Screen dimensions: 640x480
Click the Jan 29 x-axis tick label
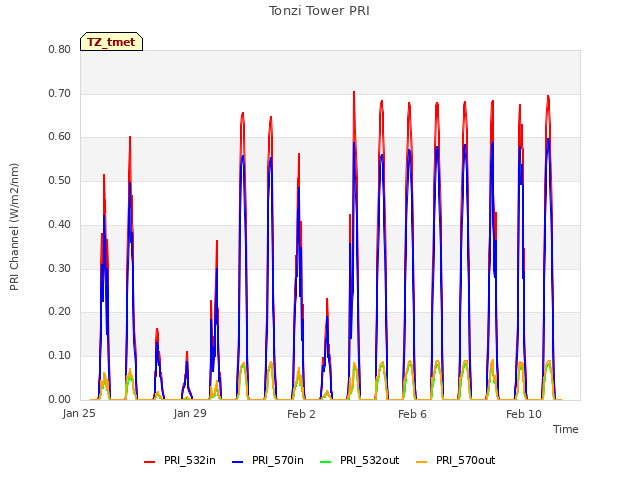[x=190, y=413]
